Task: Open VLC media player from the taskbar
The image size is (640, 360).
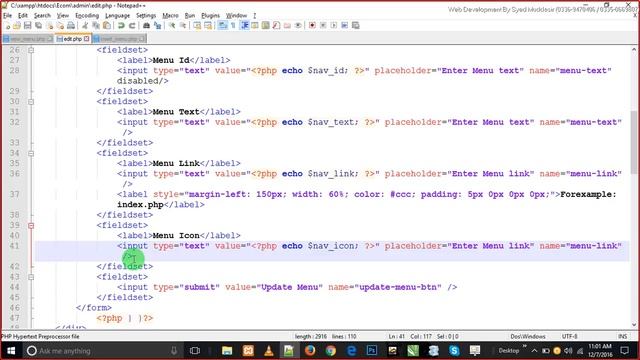Action: (269, 351)
